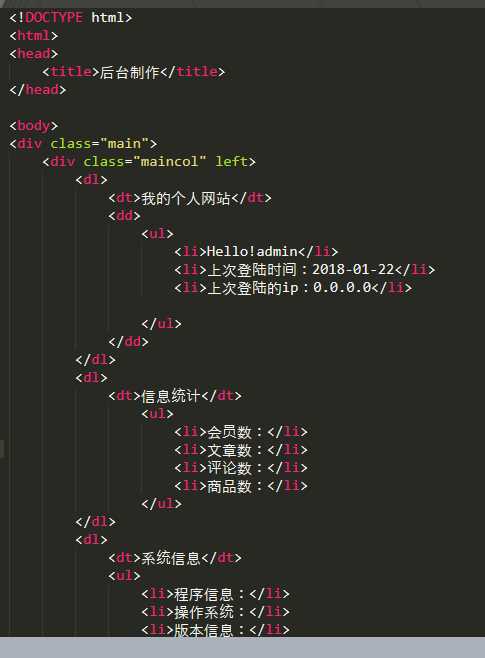Click the 商品数 list item line
485x658 pixels.
click(x=241, y=486)
